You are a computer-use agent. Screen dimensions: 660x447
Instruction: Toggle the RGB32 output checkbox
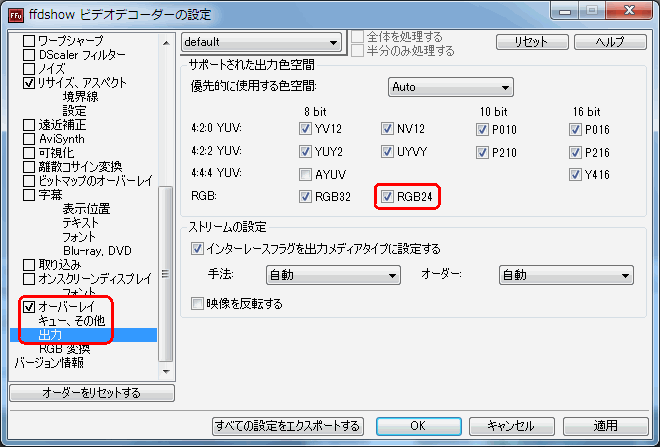(x=305, y=197)
